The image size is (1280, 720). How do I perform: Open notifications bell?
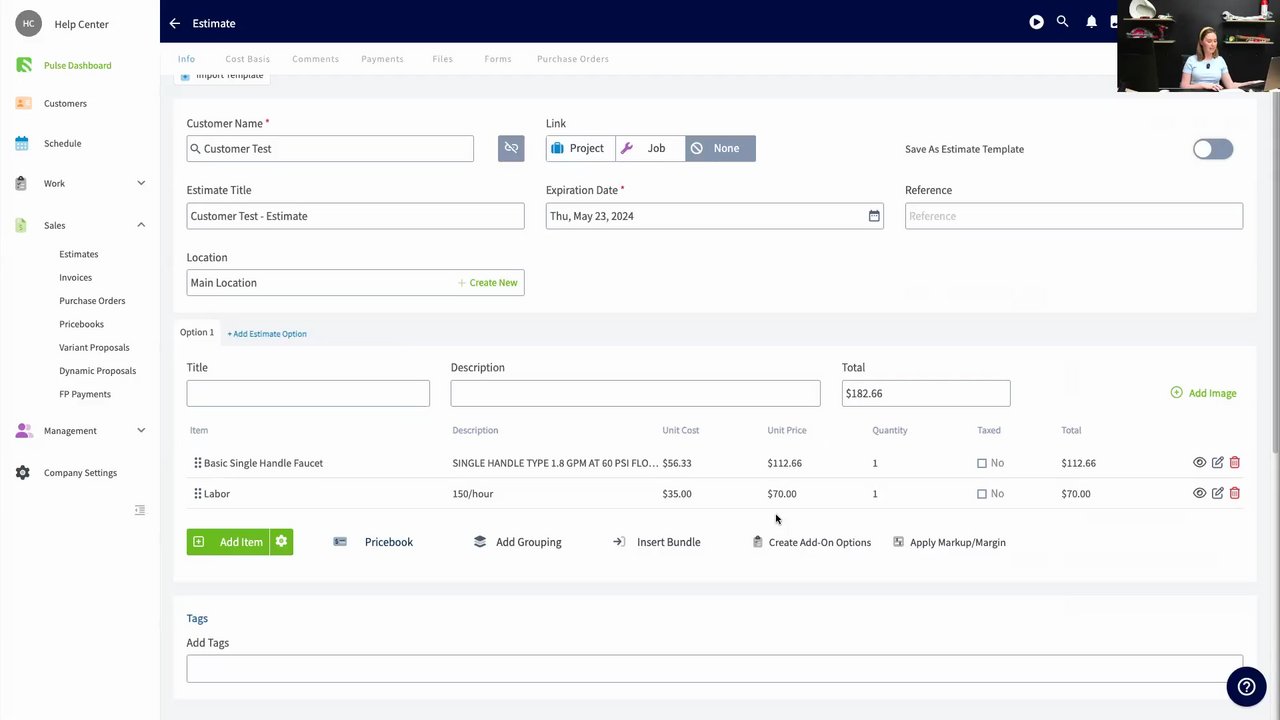tap(1091, 22)
